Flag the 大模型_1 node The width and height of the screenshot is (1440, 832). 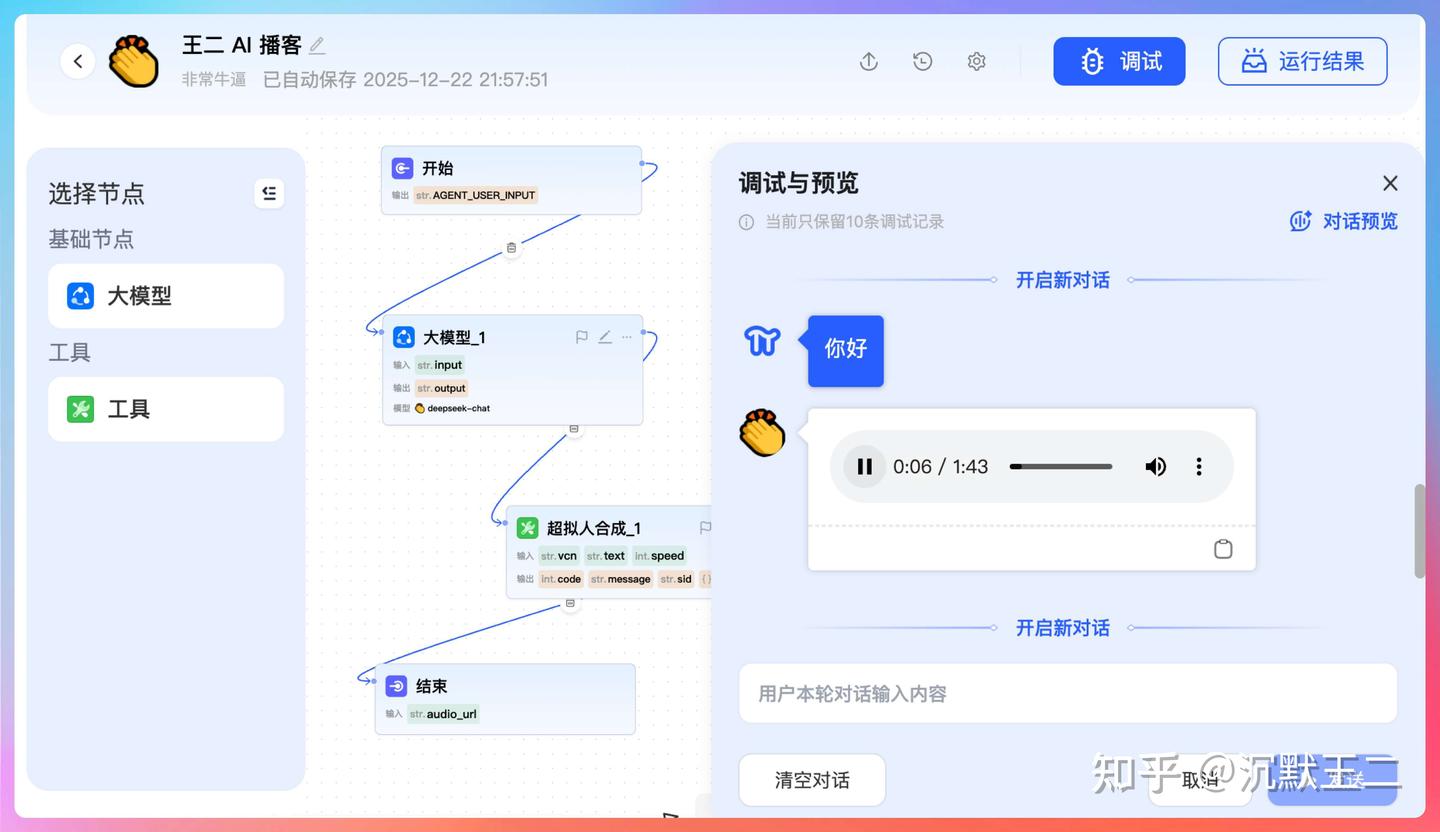(x=581, y=337)
